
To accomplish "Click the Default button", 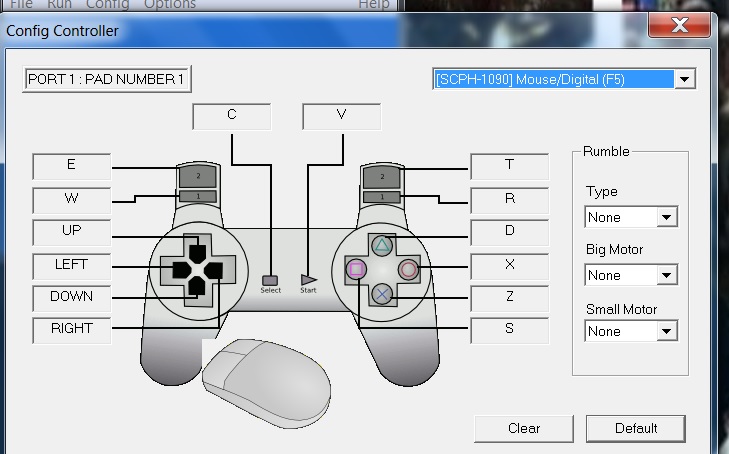I will click(x=636, y=428).
